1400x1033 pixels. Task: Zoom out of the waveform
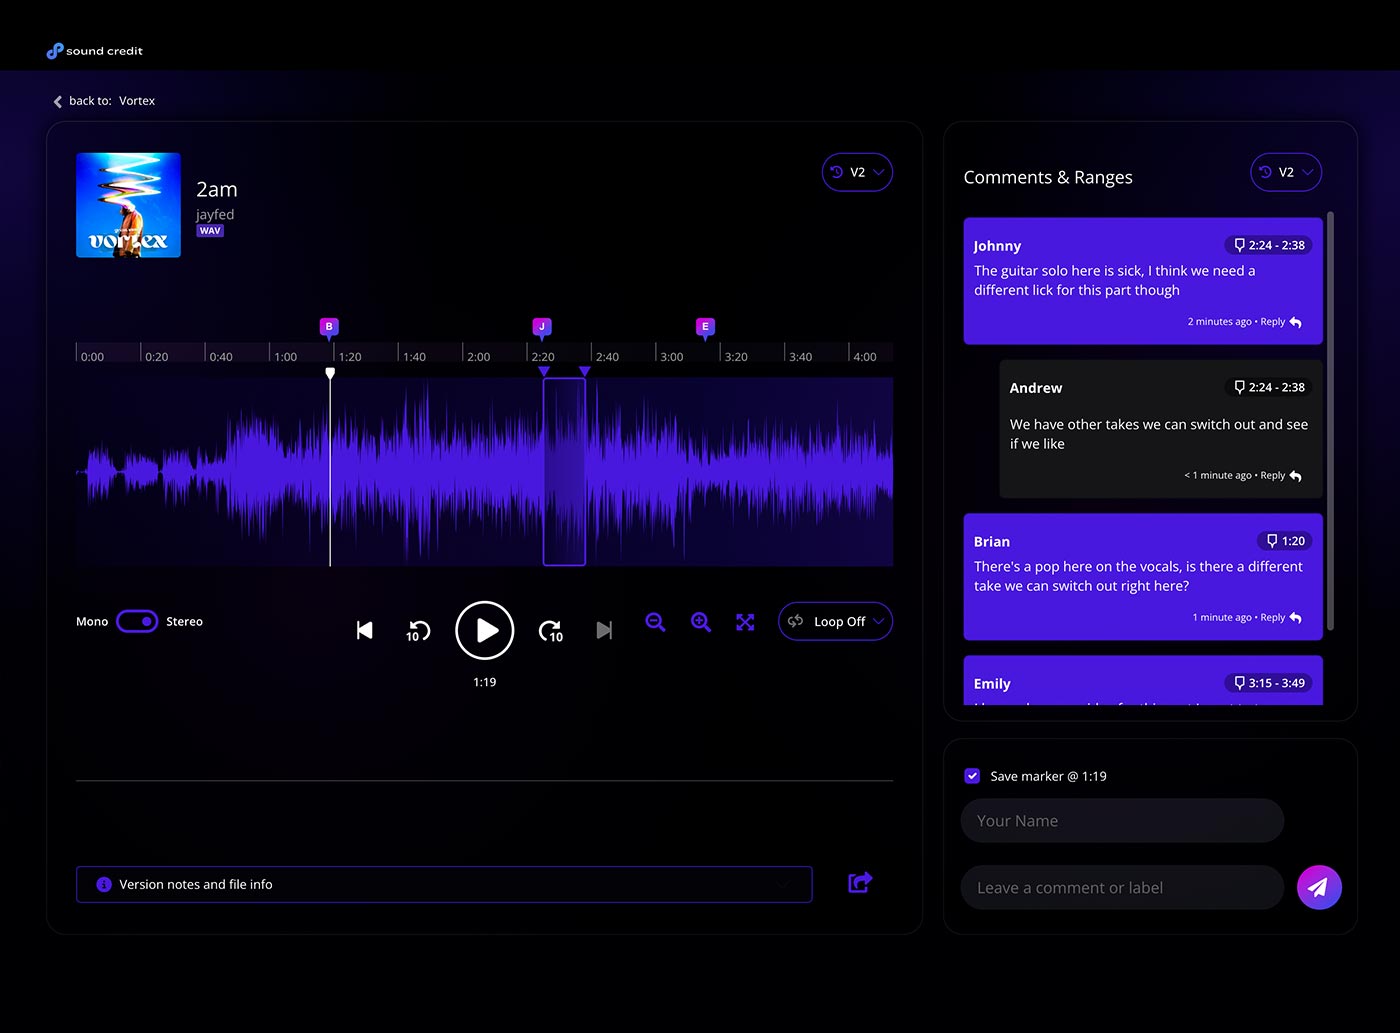(655, 622)
